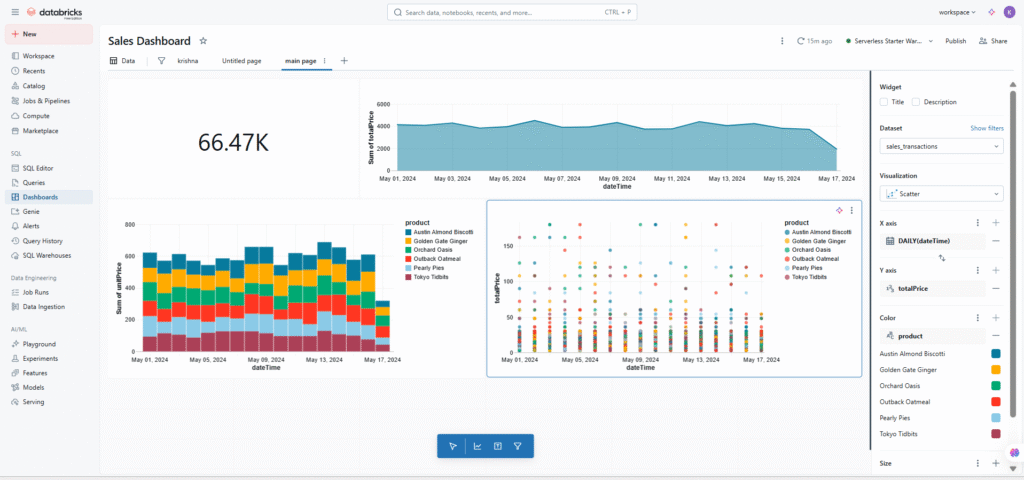The height and width of the screenshot is (480, 1024).
Task: Open the Data tab
Action: (122, 61)
